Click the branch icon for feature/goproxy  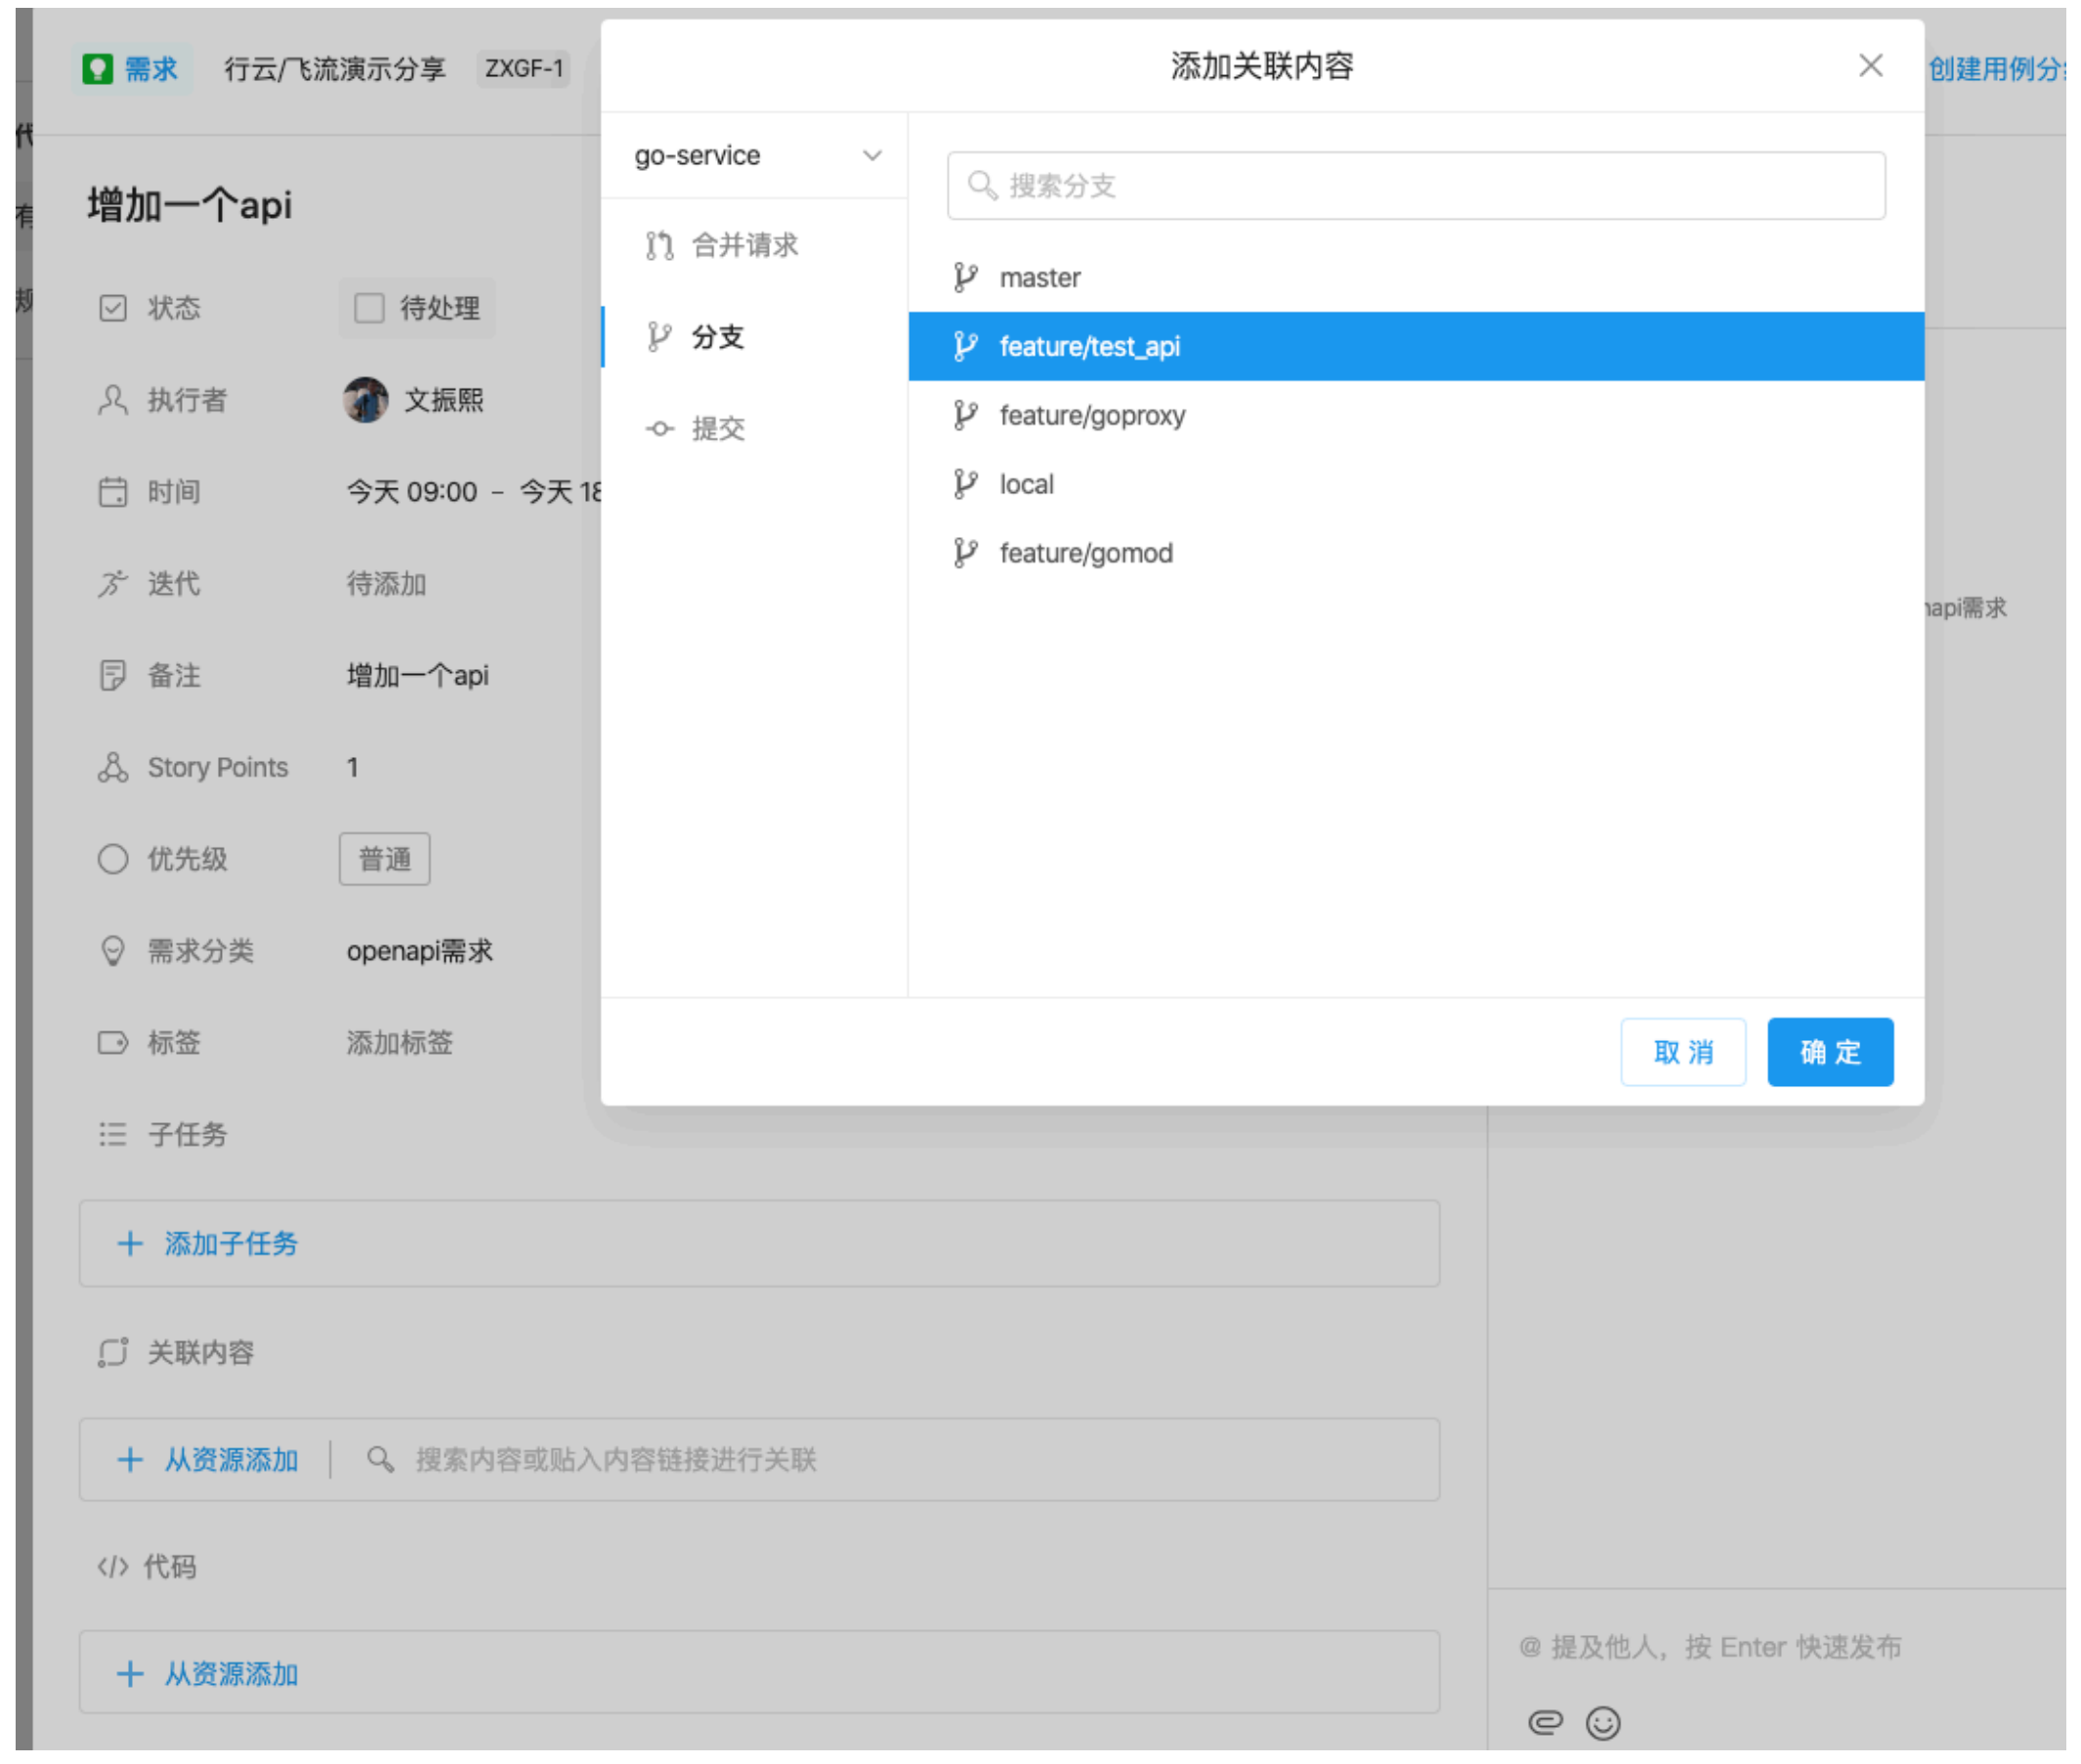[x=968, y=415]
